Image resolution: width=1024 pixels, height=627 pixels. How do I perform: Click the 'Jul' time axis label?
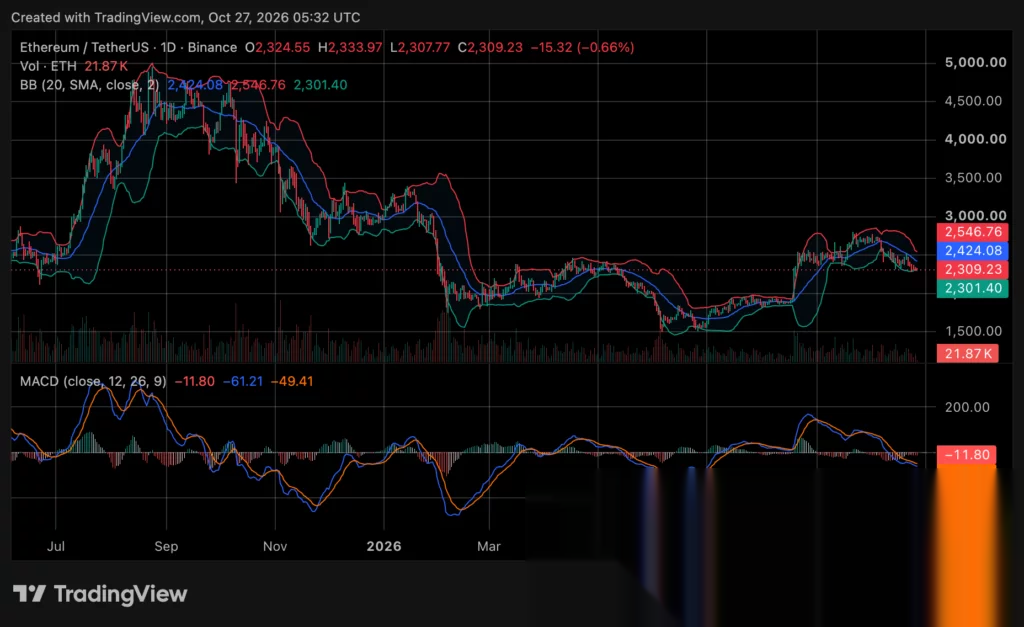coord(56,547)
